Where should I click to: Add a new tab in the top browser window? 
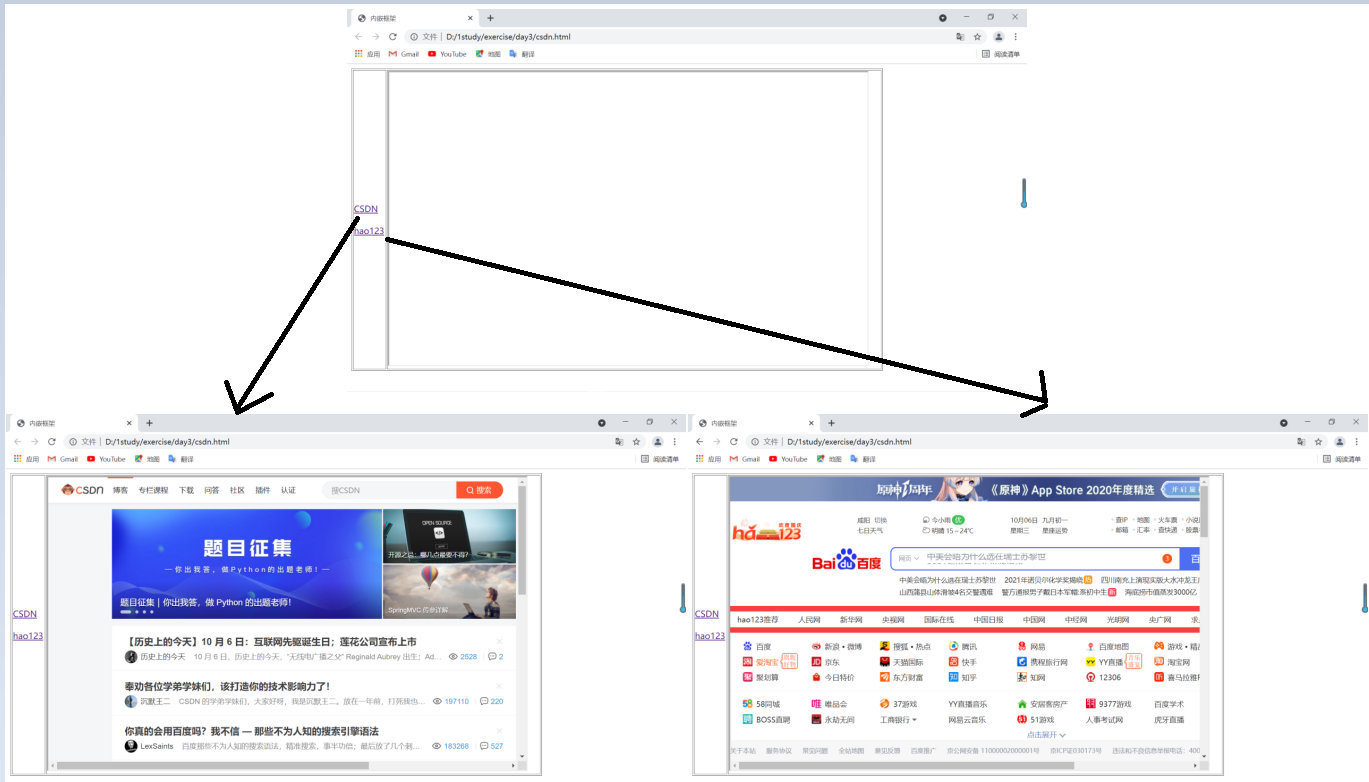(x=490, y=18)
